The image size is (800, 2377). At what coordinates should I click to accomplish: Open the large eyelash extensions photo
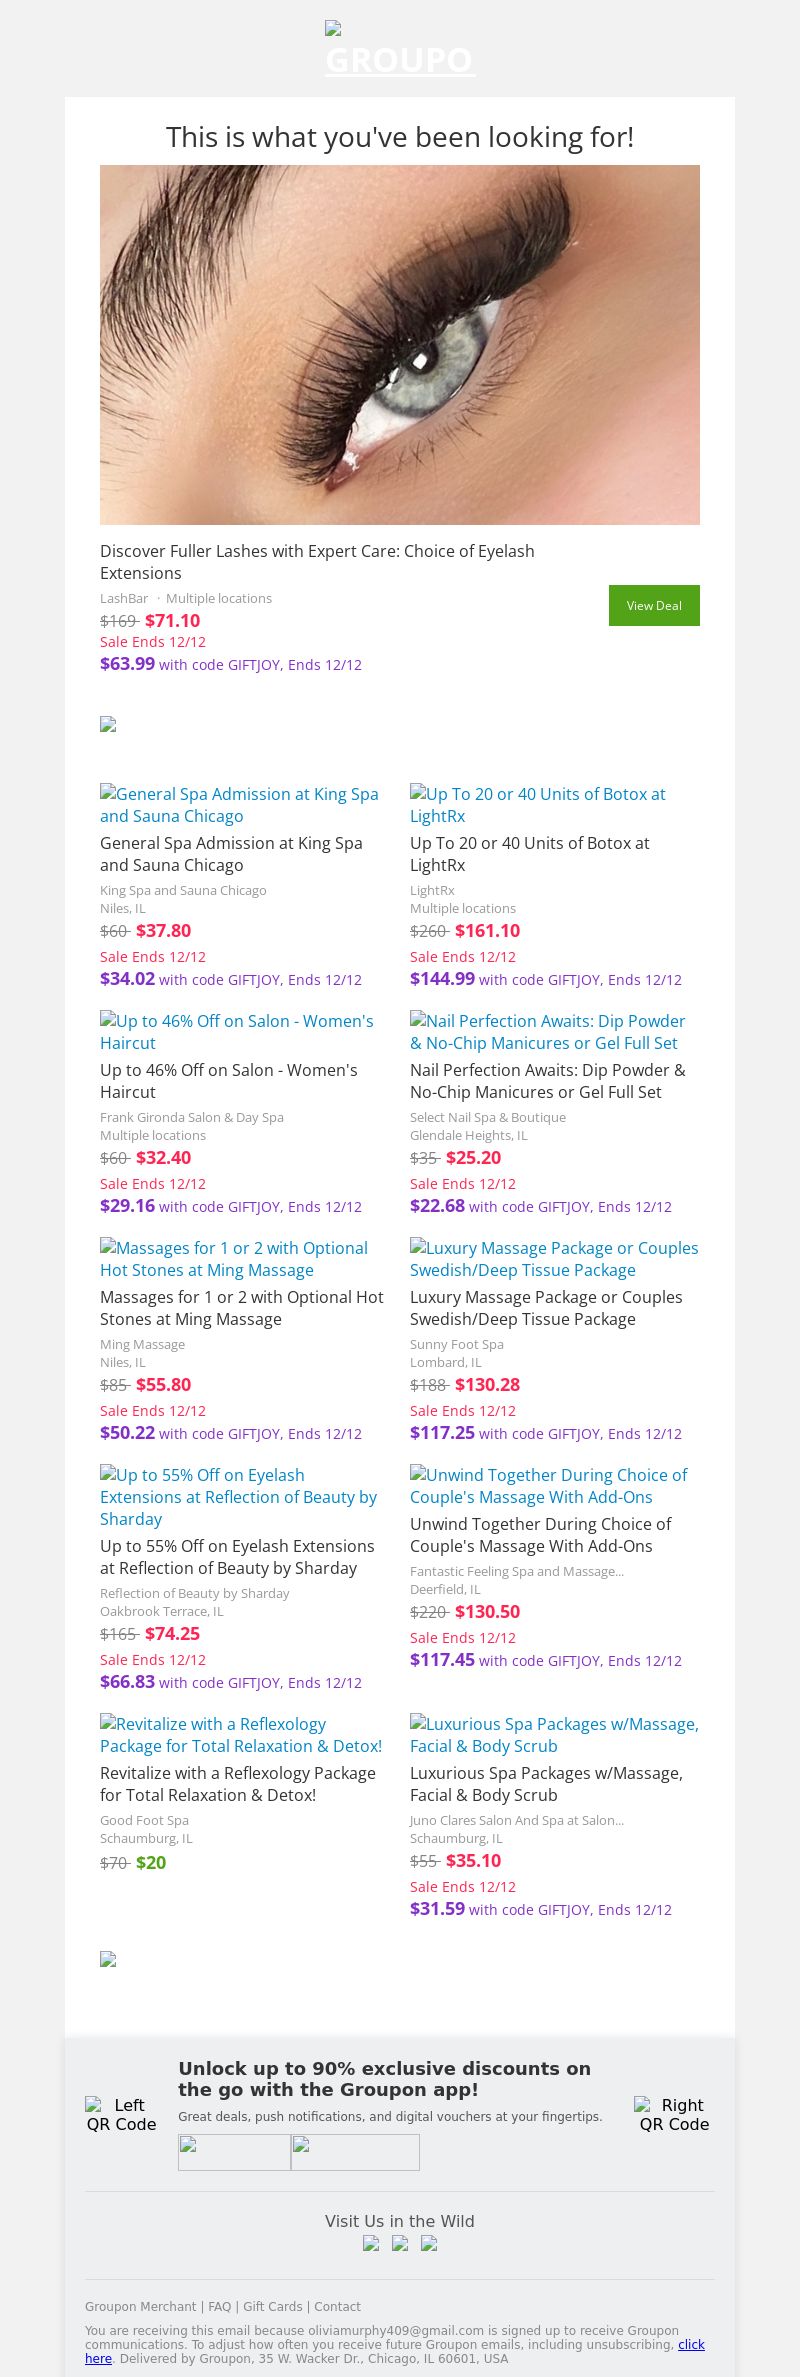click(400, 345)
